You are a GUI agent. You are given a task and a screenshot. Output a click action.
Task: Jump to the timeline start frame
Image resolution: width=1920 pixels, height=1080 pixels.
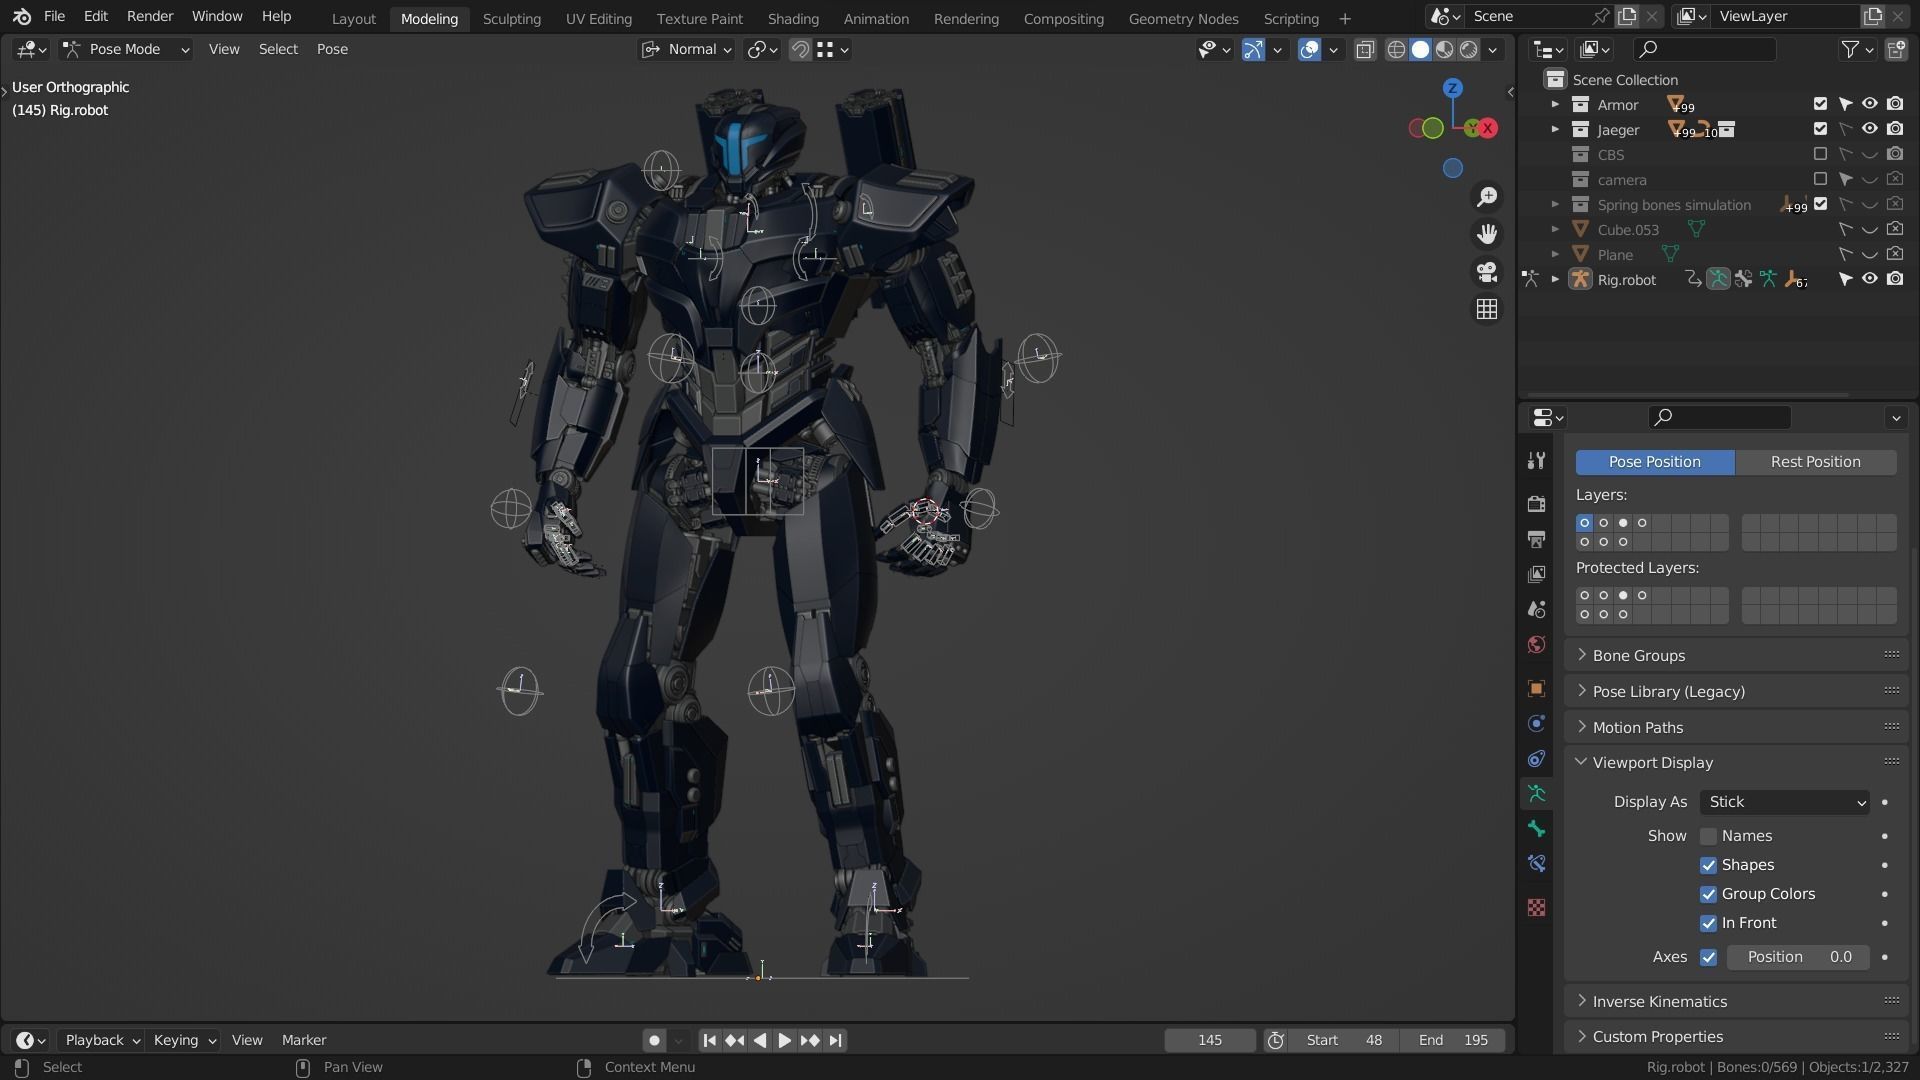(x=709, y=1040)
